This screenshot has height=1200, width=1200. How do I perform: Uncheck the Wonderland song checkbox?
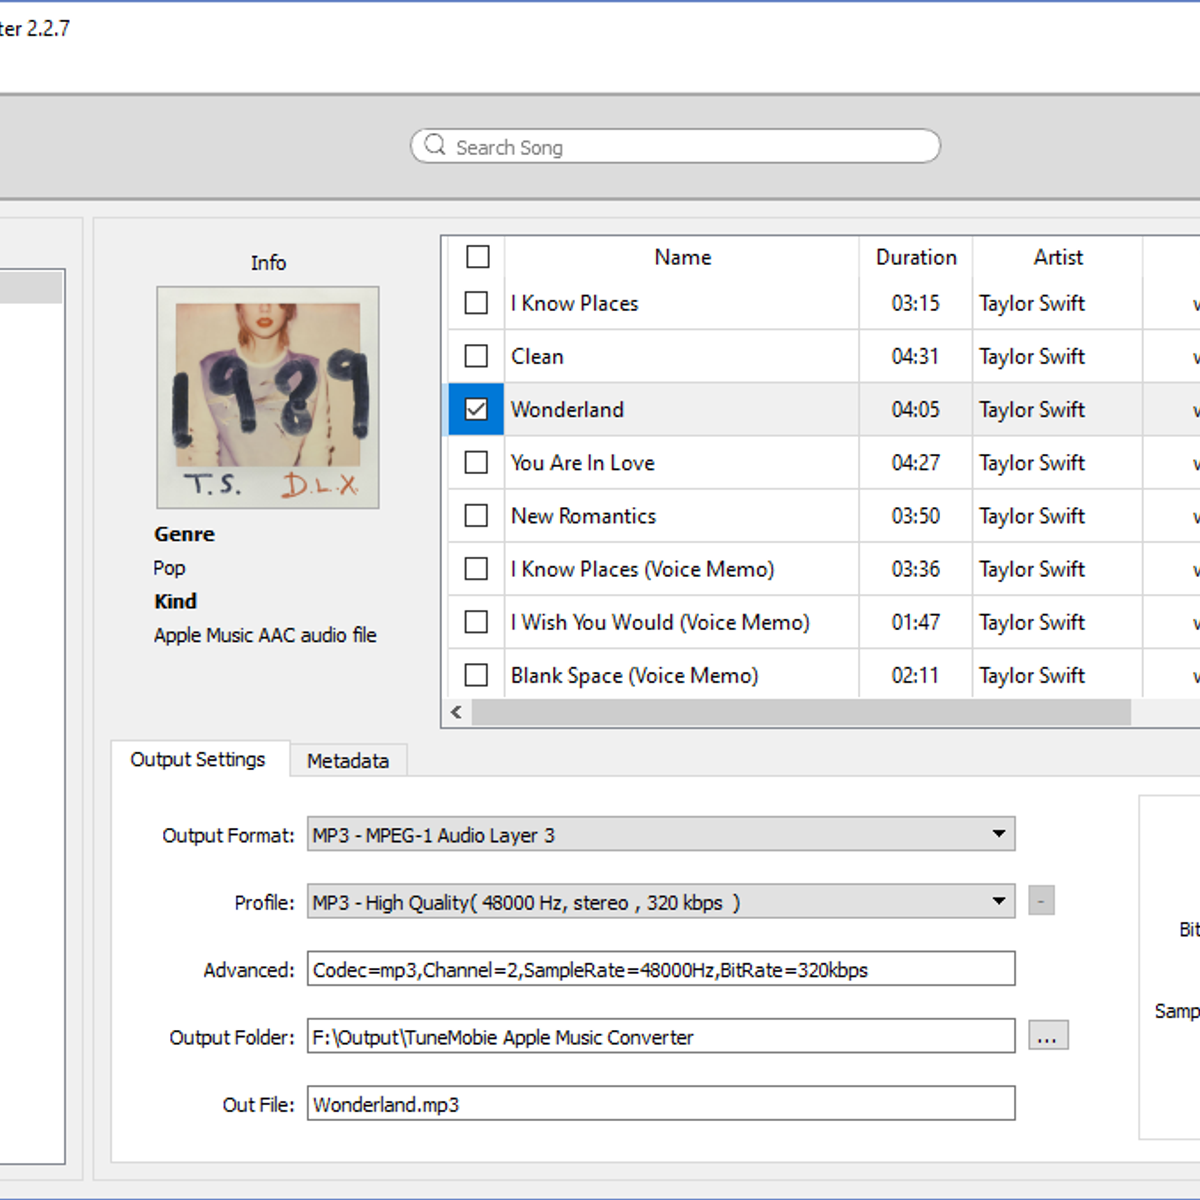pos(477,410)
